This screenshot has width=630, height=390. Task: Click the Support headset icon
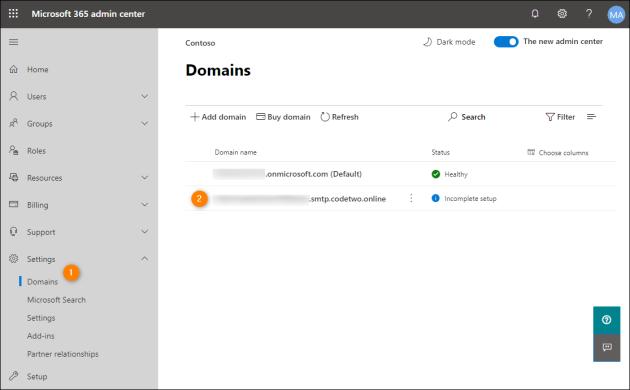[14, 231]
